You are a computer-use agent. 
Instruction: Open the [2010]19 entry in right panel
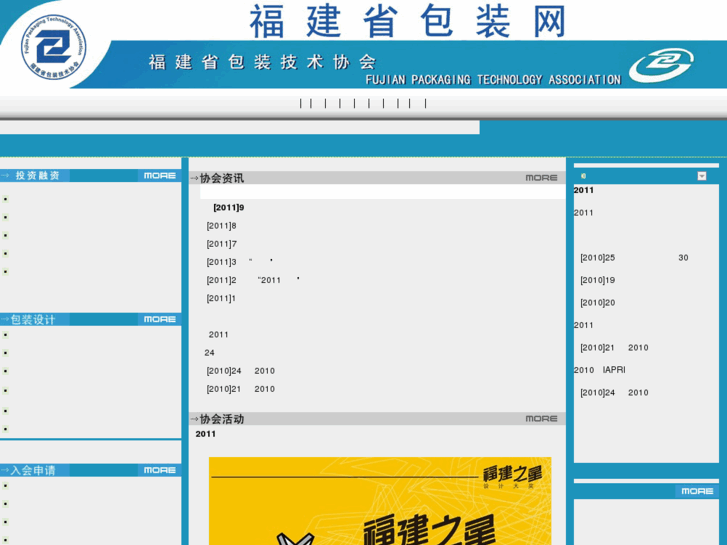pos(597,280)
